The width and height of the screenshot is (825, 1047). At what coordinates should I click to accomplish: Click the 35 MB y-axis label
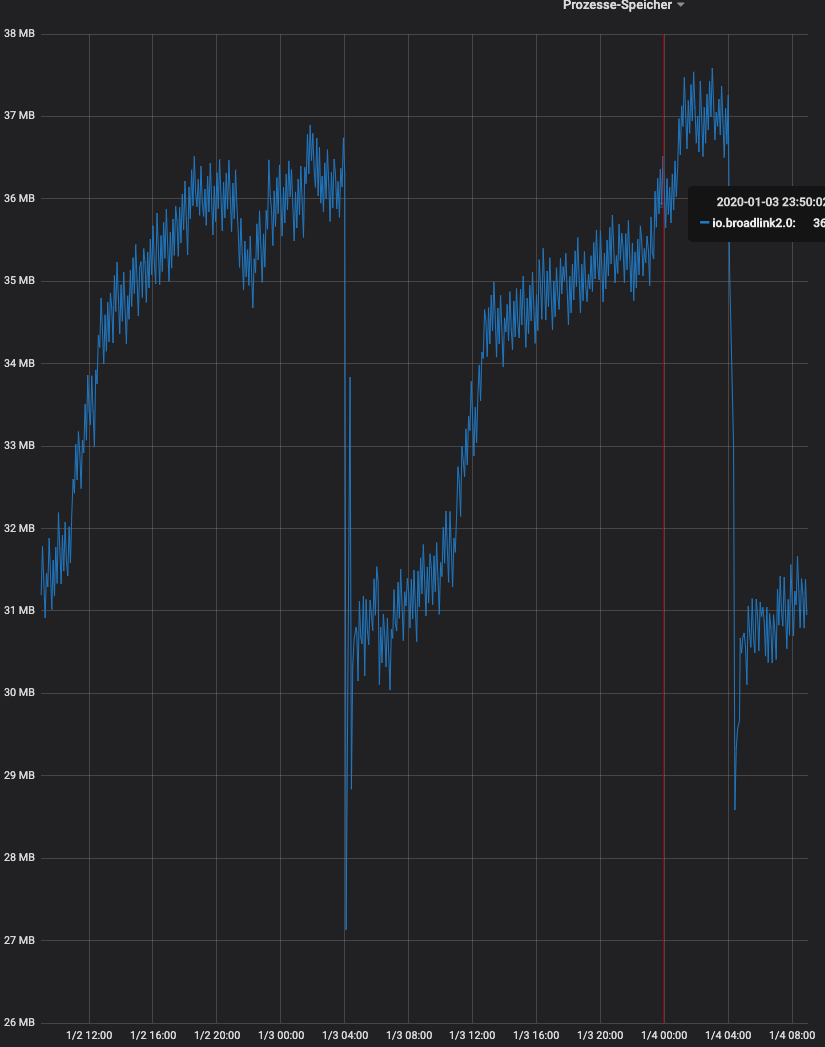[19, 280]
